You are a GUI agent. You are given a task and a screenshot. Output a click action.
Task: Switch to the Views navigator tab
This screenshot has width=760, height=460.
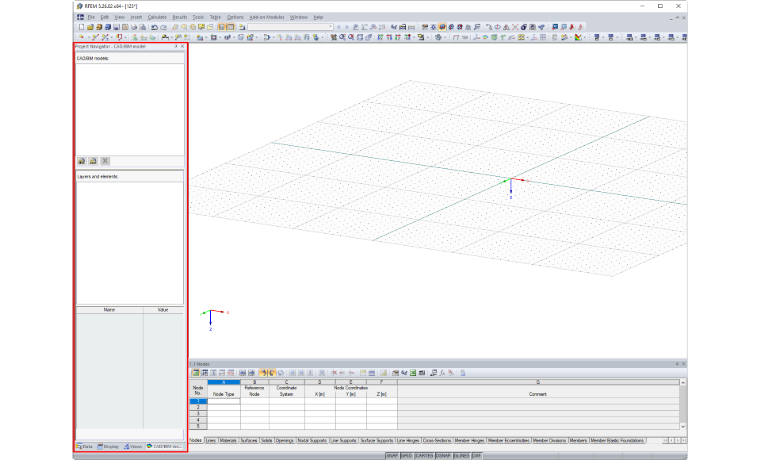coord(133,446)
